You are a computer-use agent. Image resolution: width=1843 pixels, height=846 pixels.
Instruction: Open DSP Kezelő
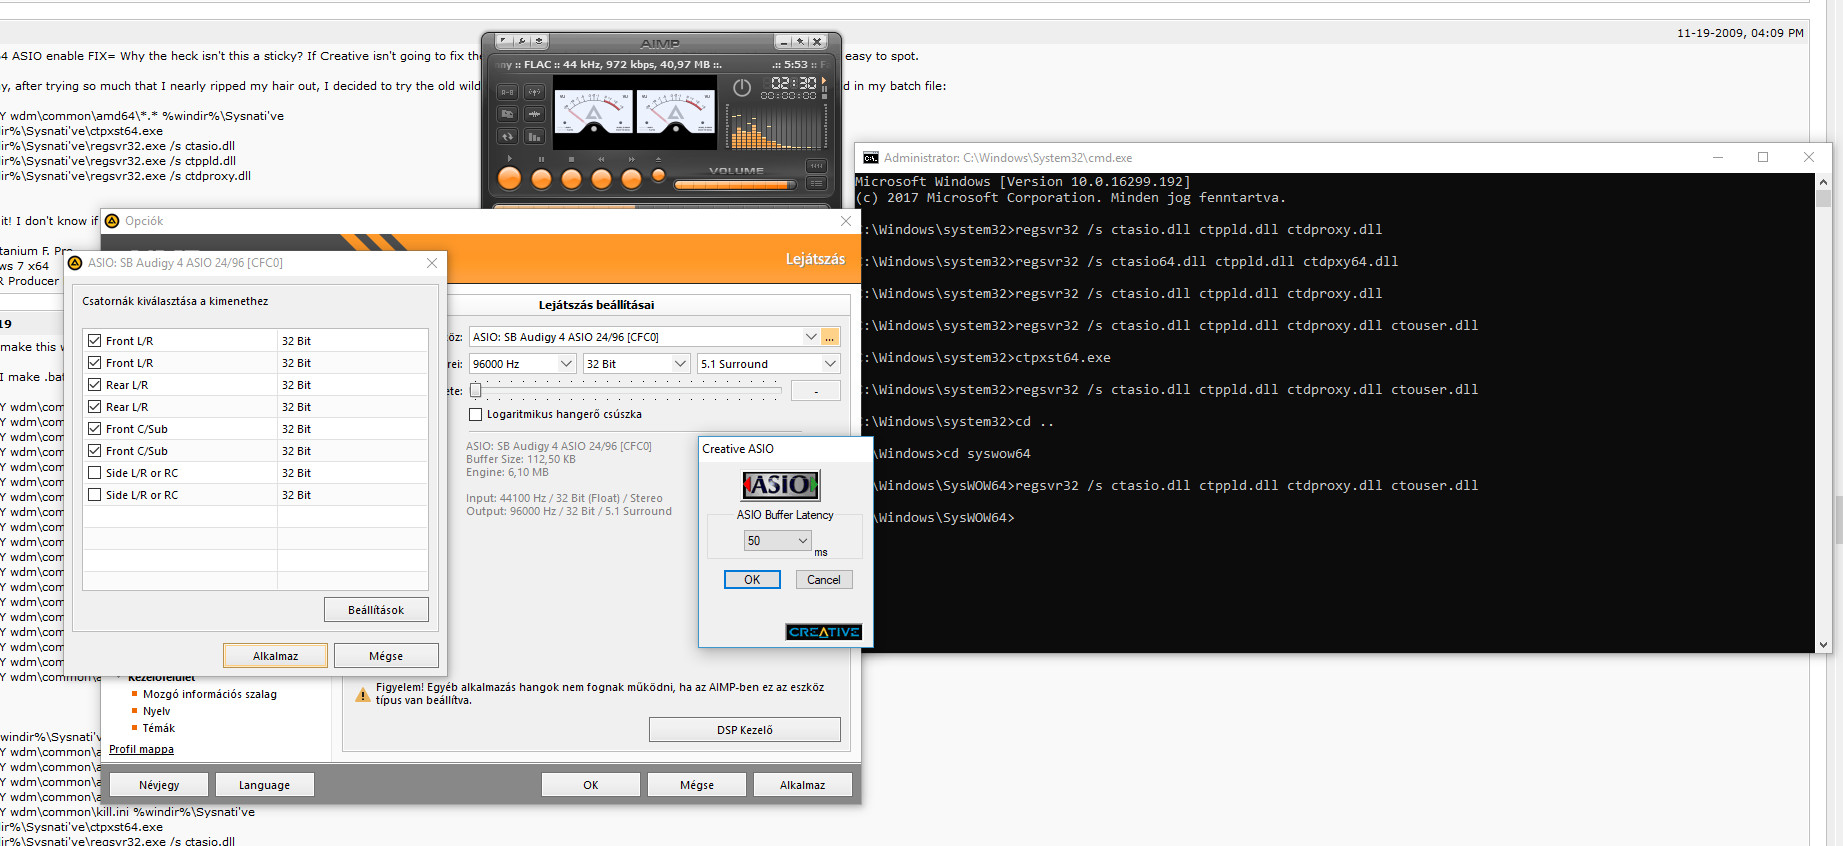(745, 730)
